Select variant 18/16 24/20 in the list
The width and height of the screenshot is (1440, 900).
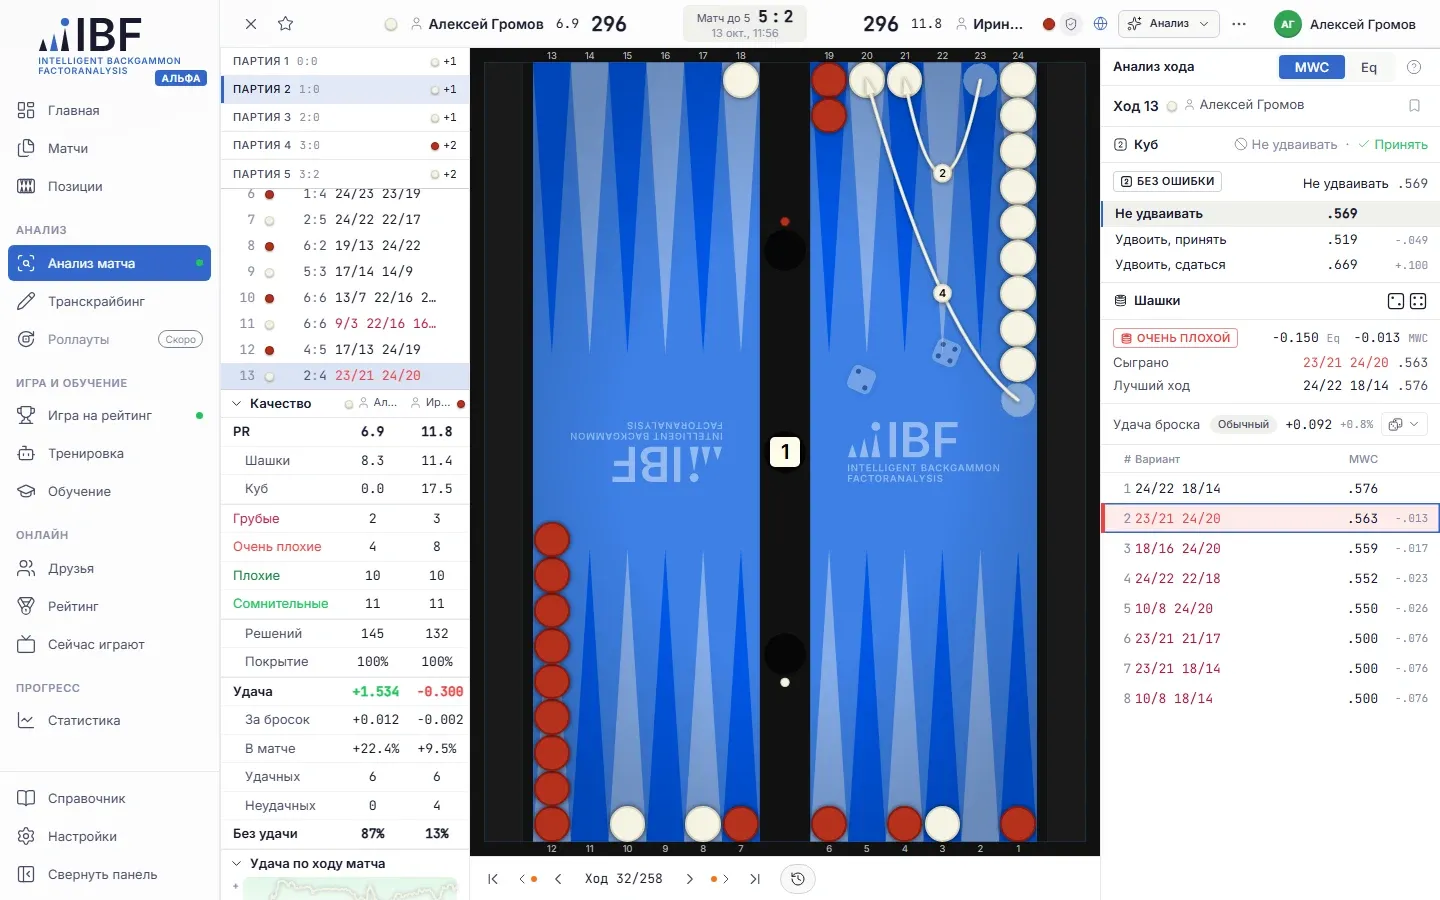1270,549
